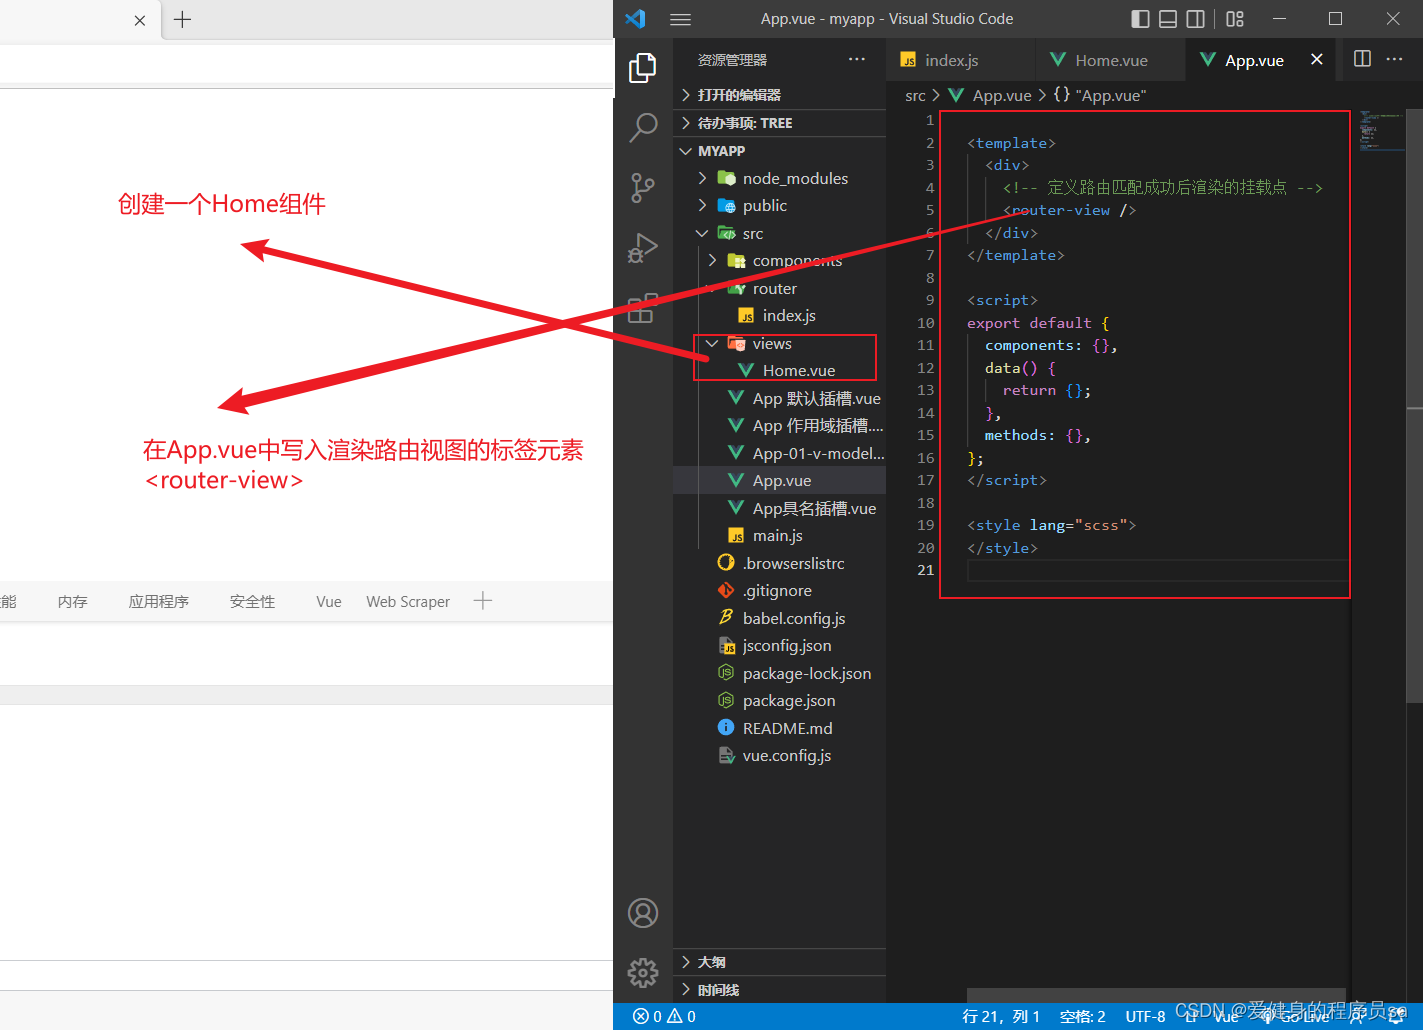This screenshot has width=1423, height=1030.
Task: Open customize layout icon in title bar
Action: tap(1235, 19)
